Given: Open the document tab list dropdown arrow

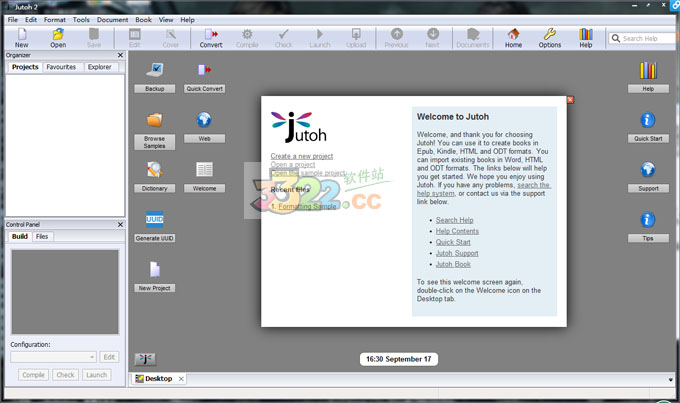Looking at the screenshot, I should coord(670,380).
